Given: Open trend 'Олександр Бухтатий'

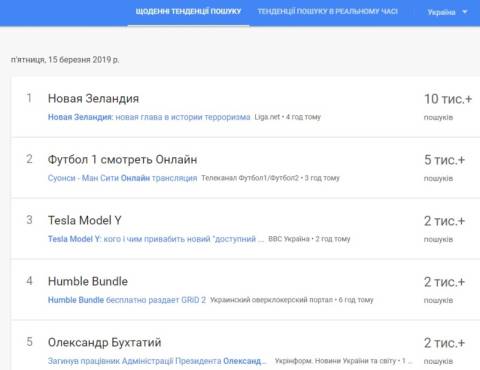Looking at the screenshot, I should point(104,342).
